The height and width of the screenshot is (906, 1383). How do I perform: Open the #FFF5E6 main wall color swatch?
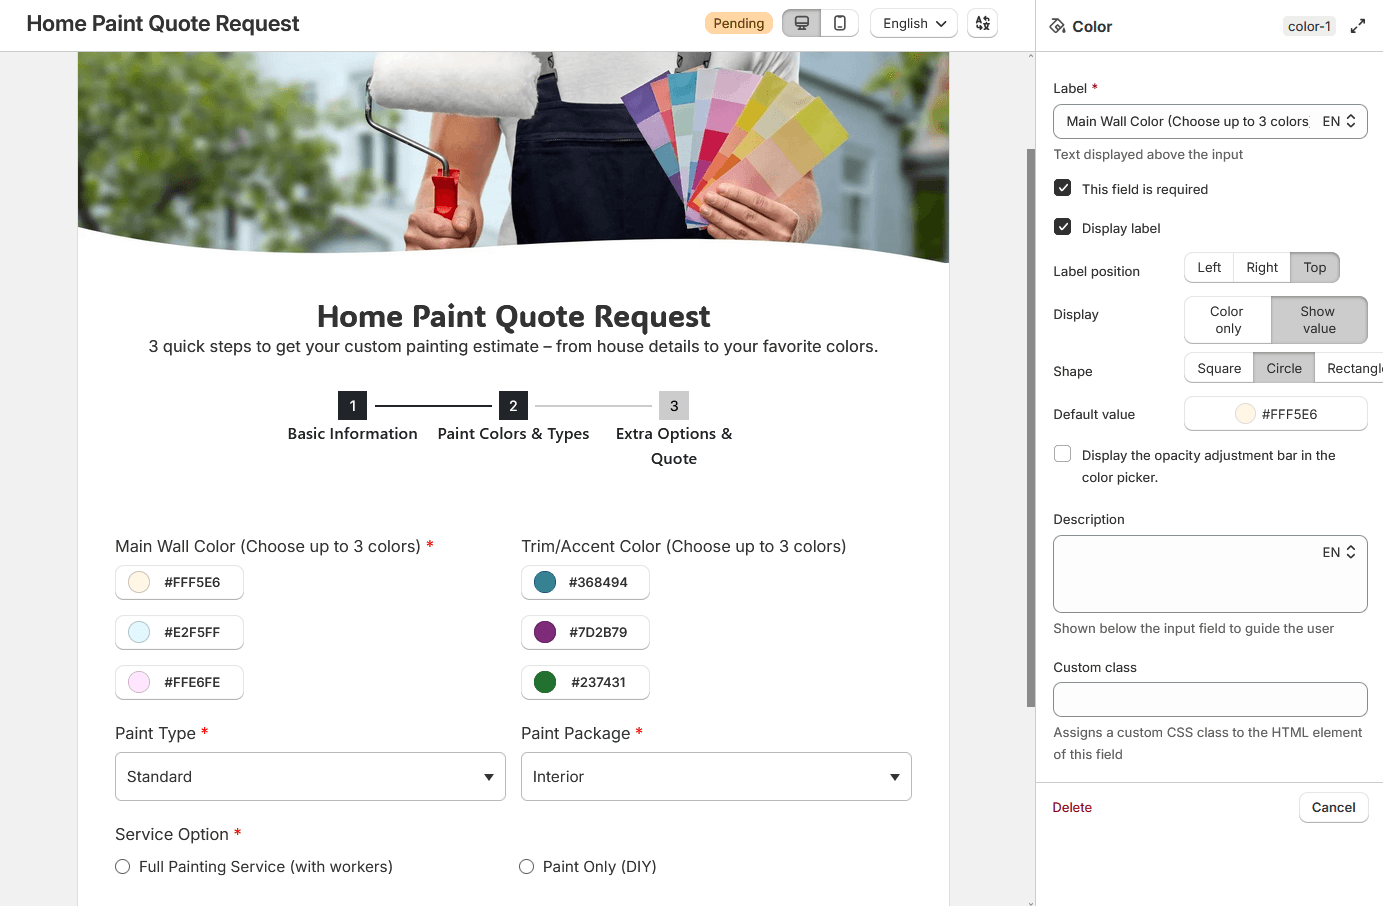[179, 582]
